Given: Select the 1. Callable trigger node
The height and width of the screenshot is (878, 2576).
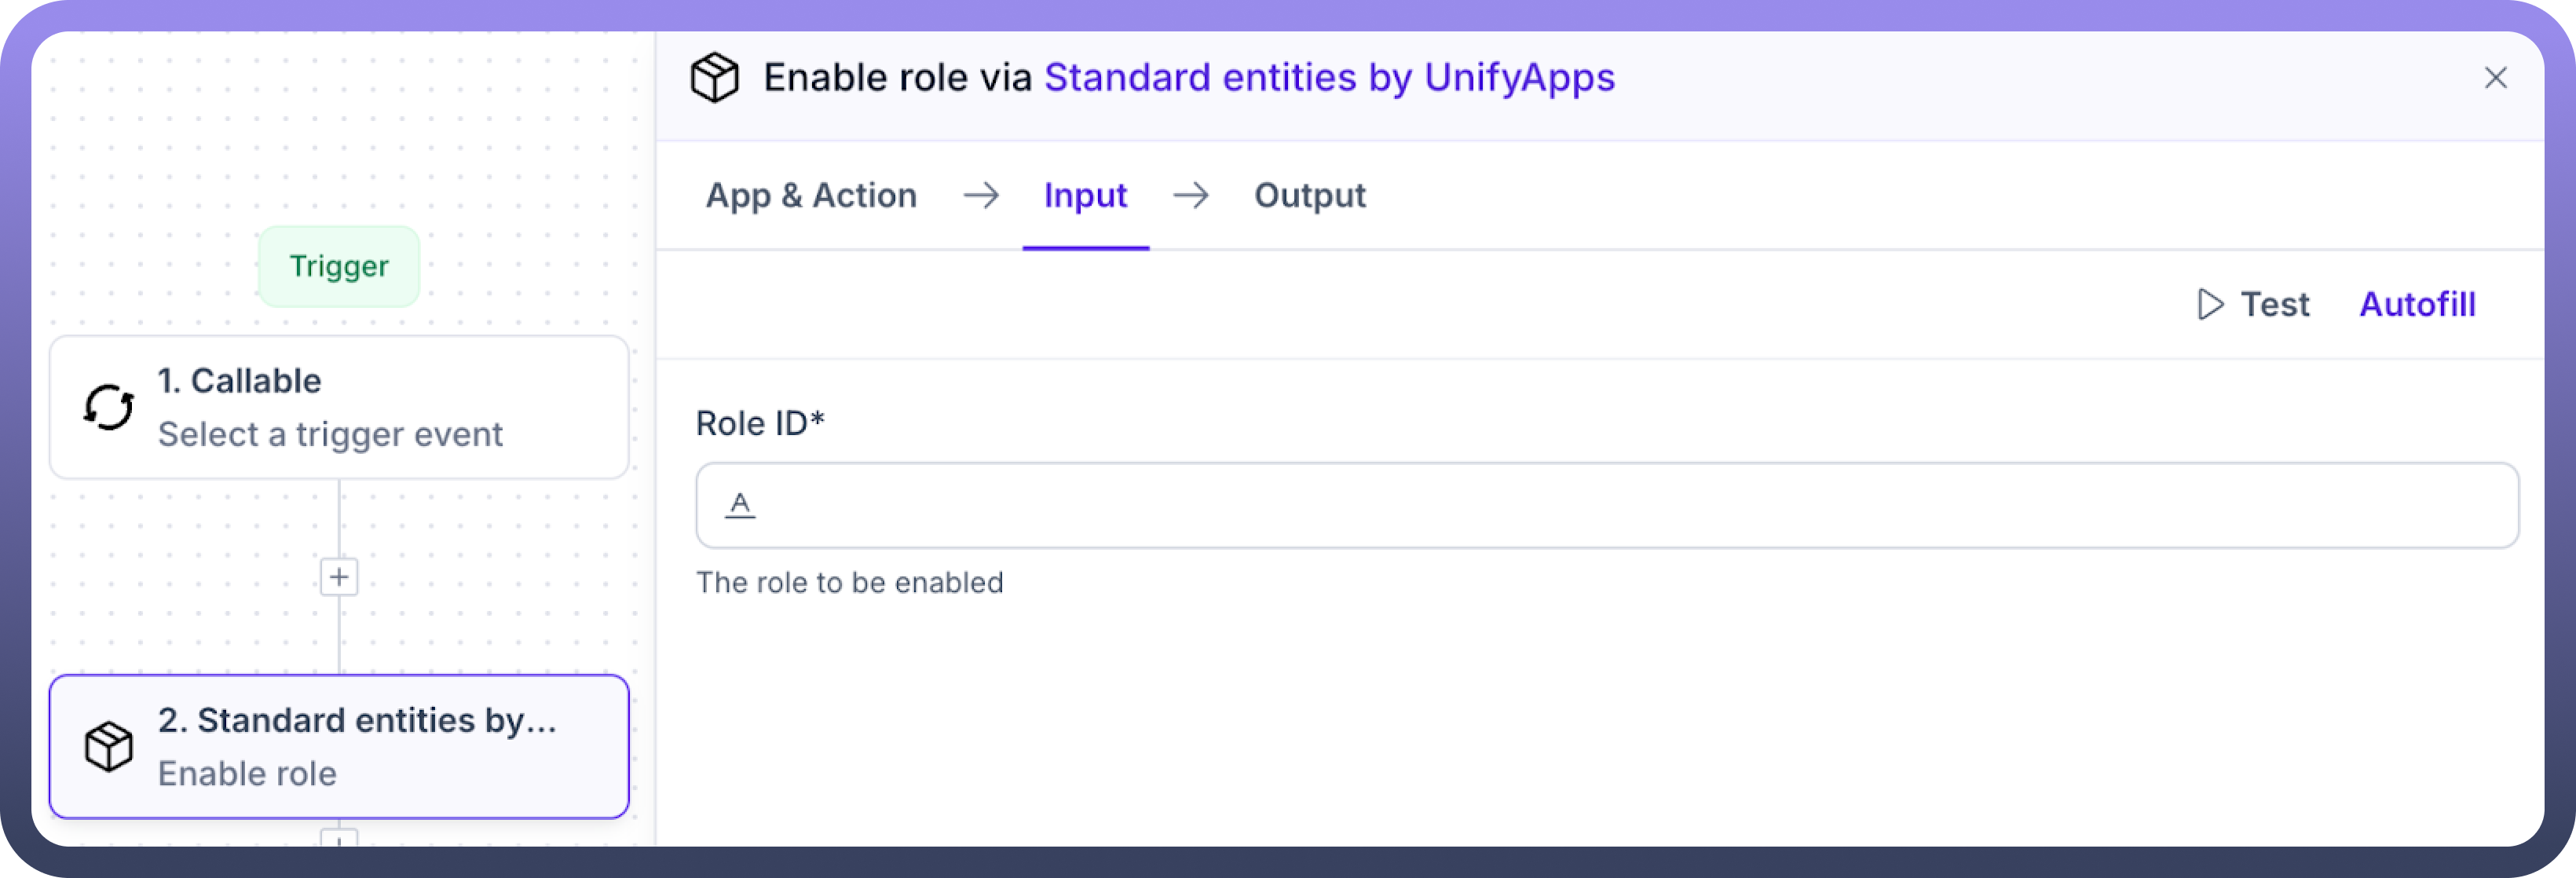Looking at the screenshot, I should 339,407.
